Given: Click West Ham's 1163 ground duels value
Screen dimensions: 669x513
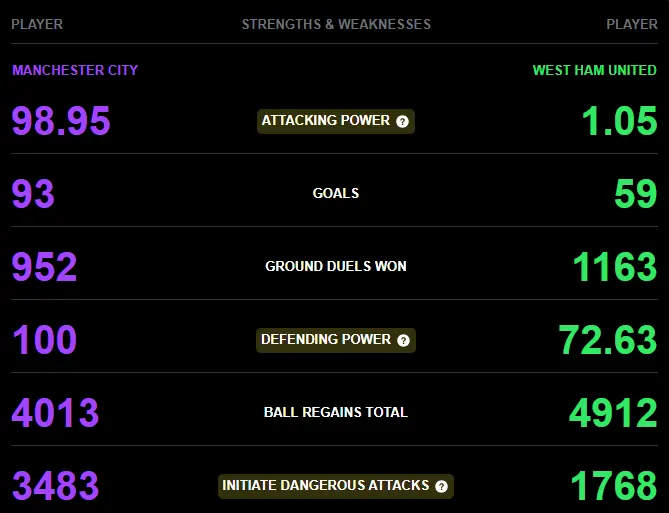Looking at the screenshot, I should point(615,267).
